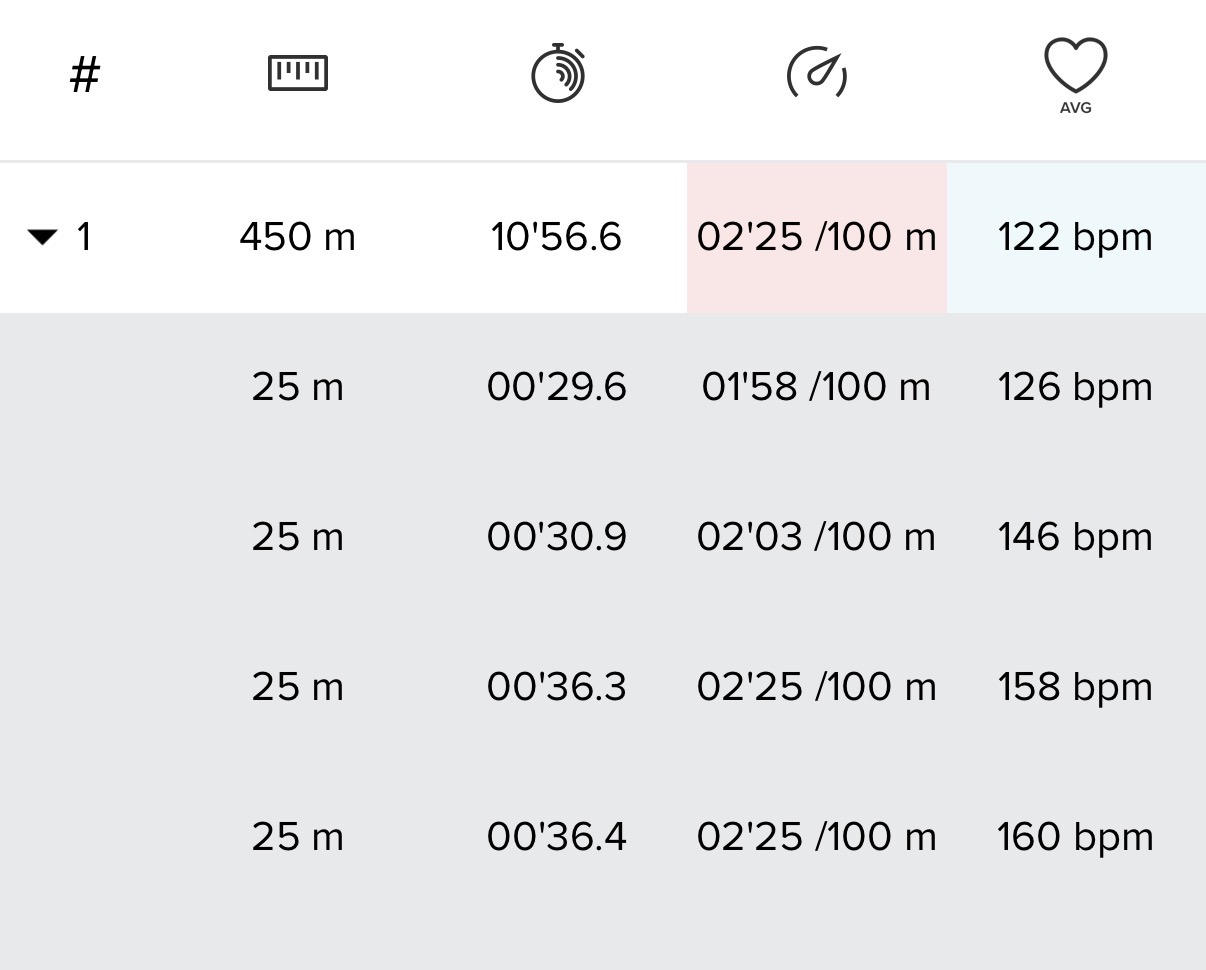Click the 160 bpm heart rate value
Image resolution: width=1206 pixels, height=970 pixels.
click(x=1075, y=837)
